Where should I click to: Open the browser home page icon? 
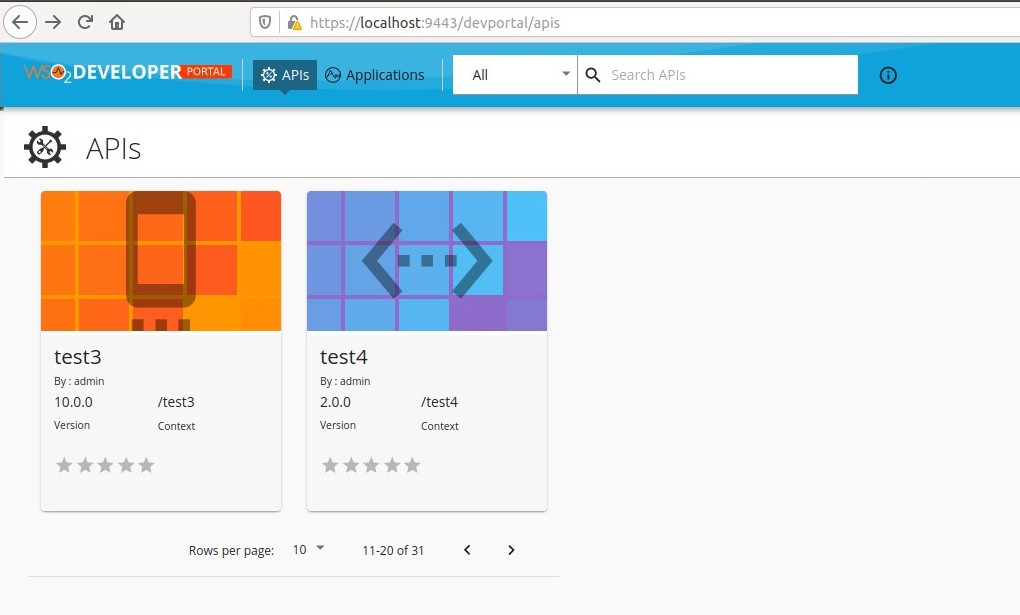[x=117, y=22]
